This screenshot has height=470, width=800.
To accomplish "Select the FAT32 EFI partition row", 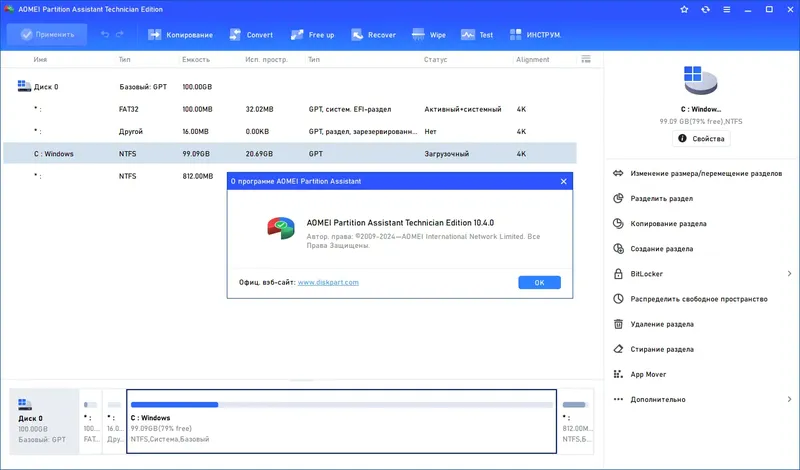I will click(290, 109).
